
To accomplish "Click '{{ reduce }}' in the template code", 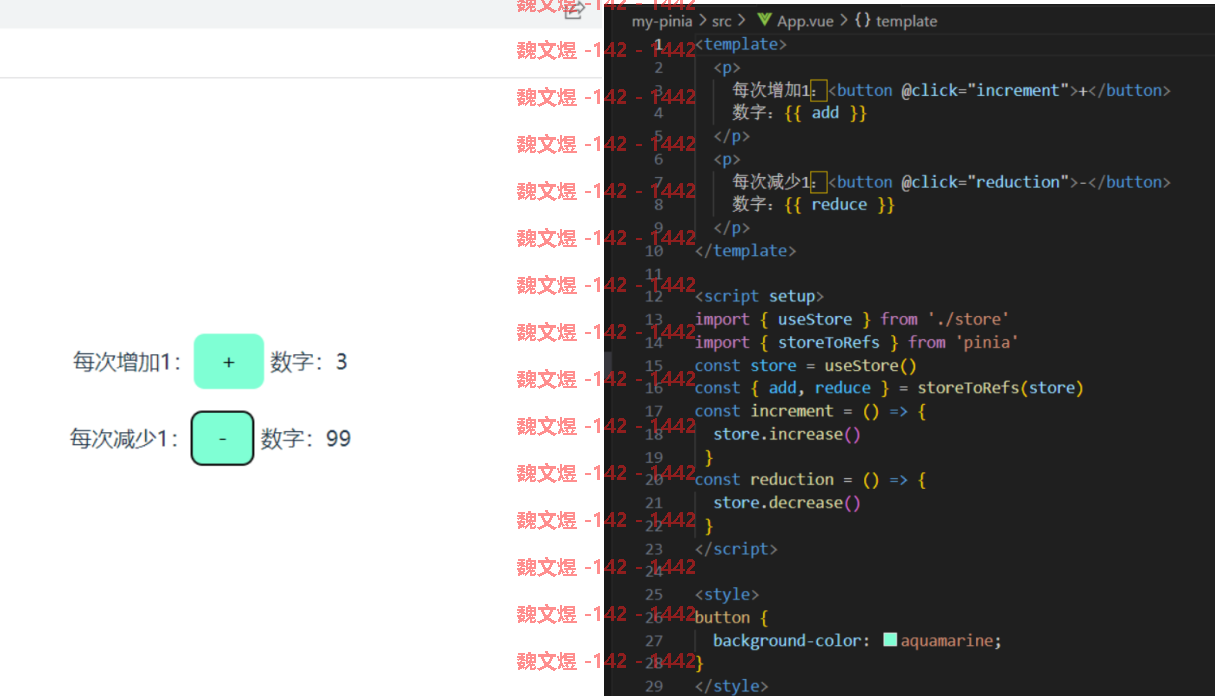I will pos(839,205).
